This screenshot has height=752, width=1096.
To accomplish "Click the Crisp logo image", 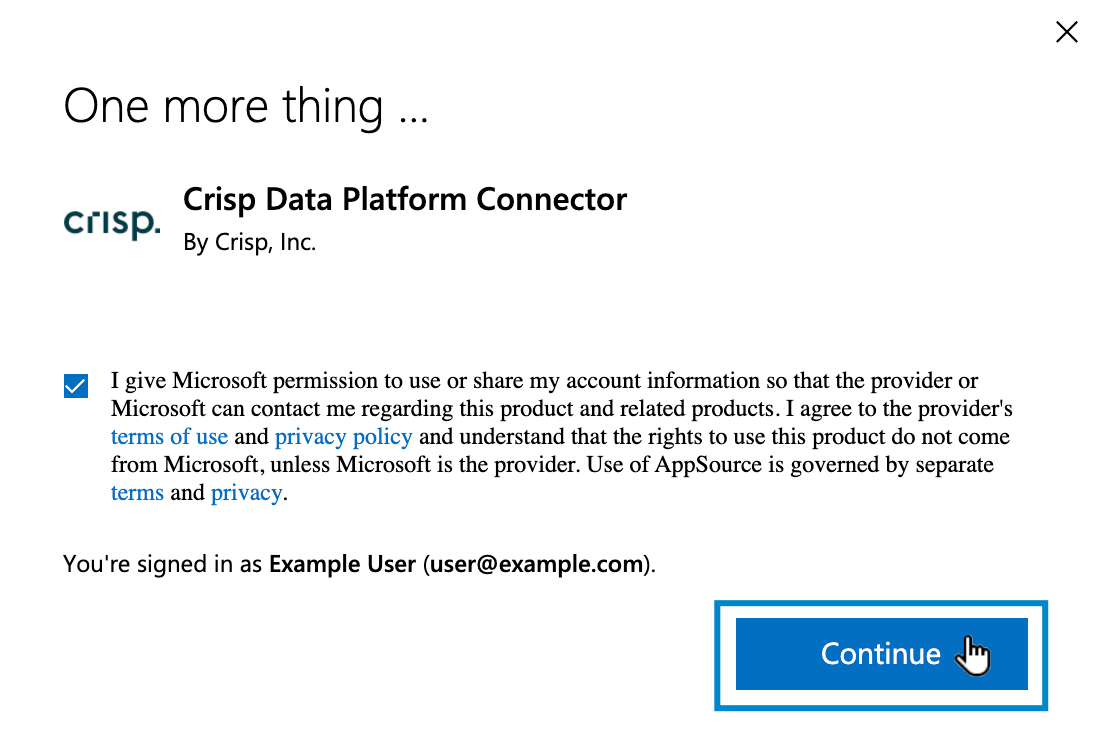I will point(112,222).
